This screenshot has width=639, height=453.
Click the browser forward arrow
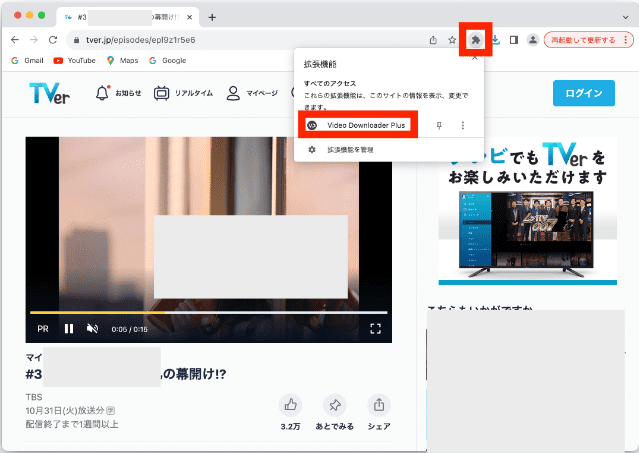point(34,40)
